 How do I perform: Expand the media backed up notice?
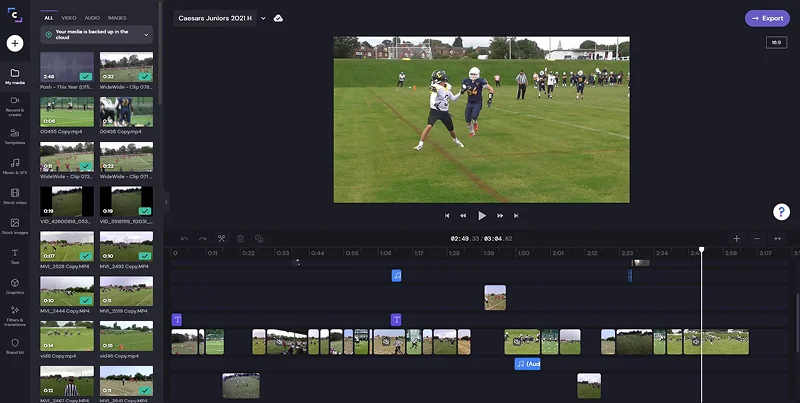tap(147, 35)
